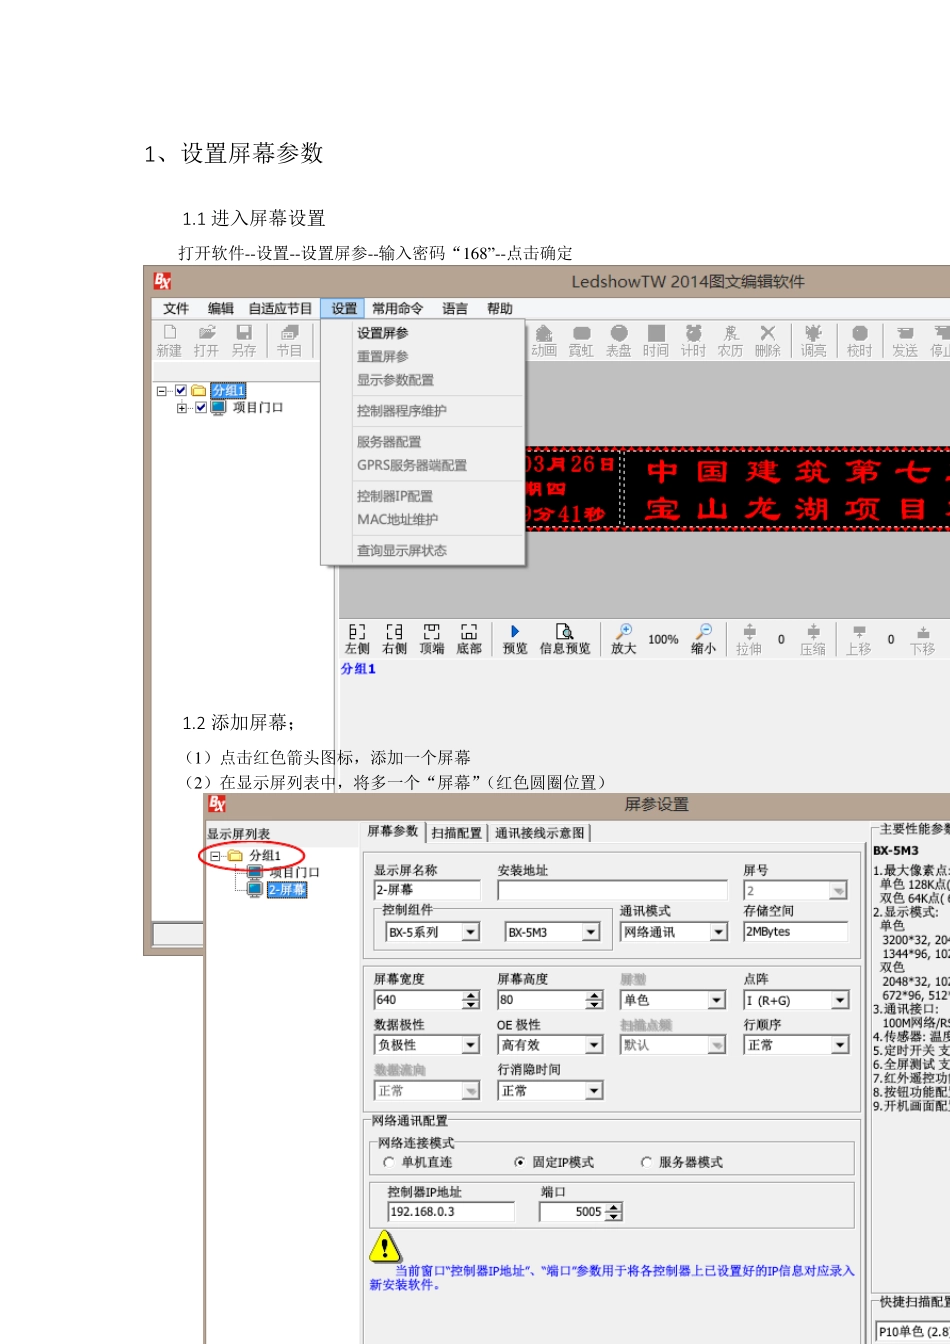Toggle the 项目门口 checkbox in the tree
This screenshot has width=950, height=1344.
(x=201, y=407)
